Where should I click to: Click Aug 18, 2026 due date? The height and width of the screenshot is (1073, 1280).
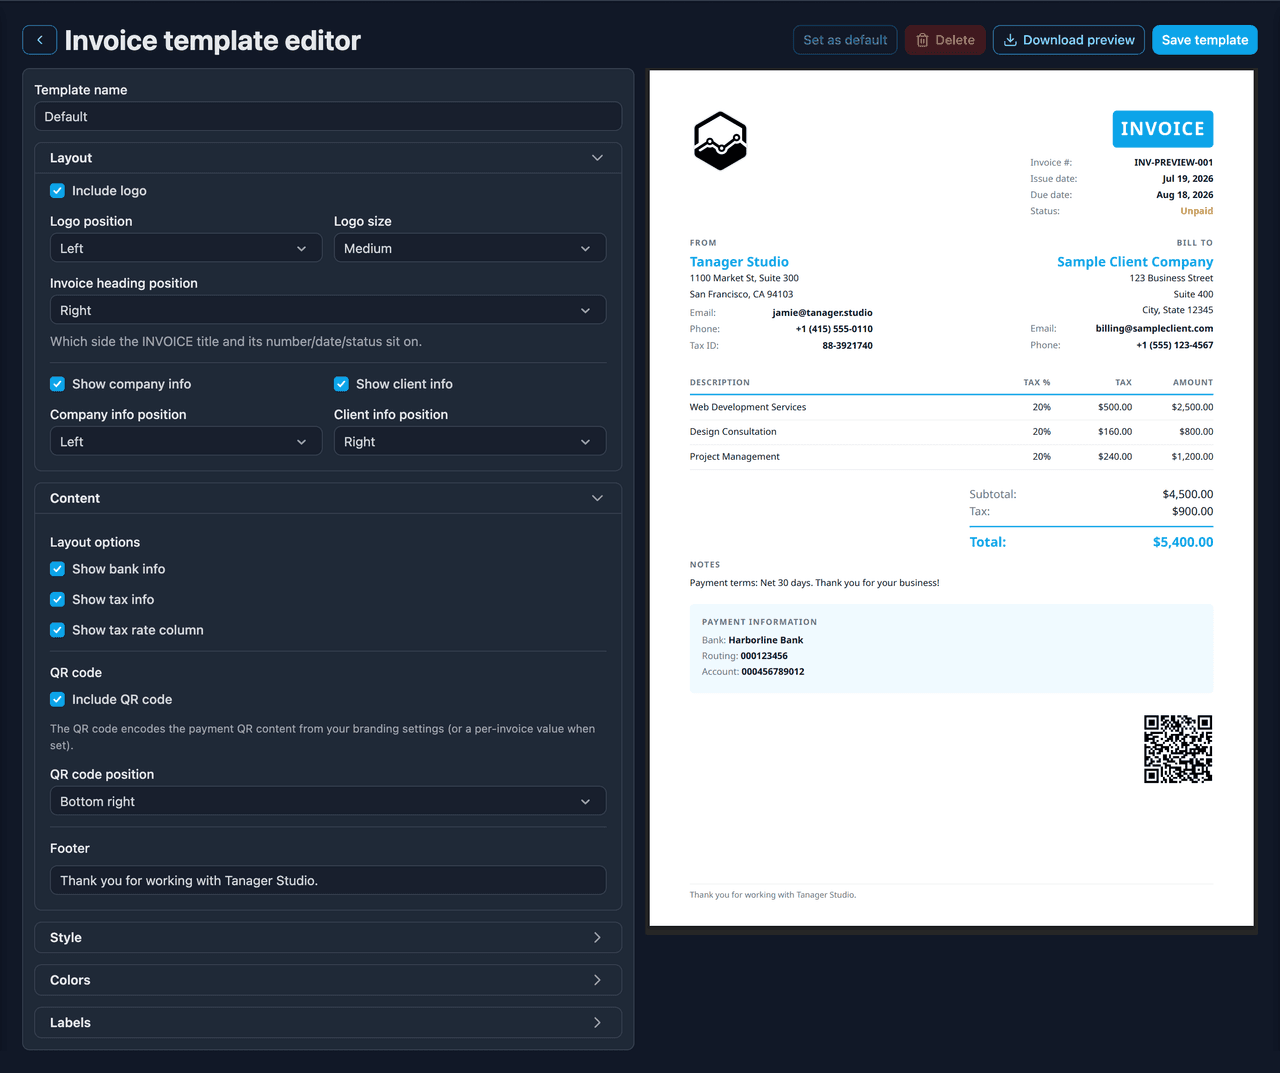[1185, 195]
